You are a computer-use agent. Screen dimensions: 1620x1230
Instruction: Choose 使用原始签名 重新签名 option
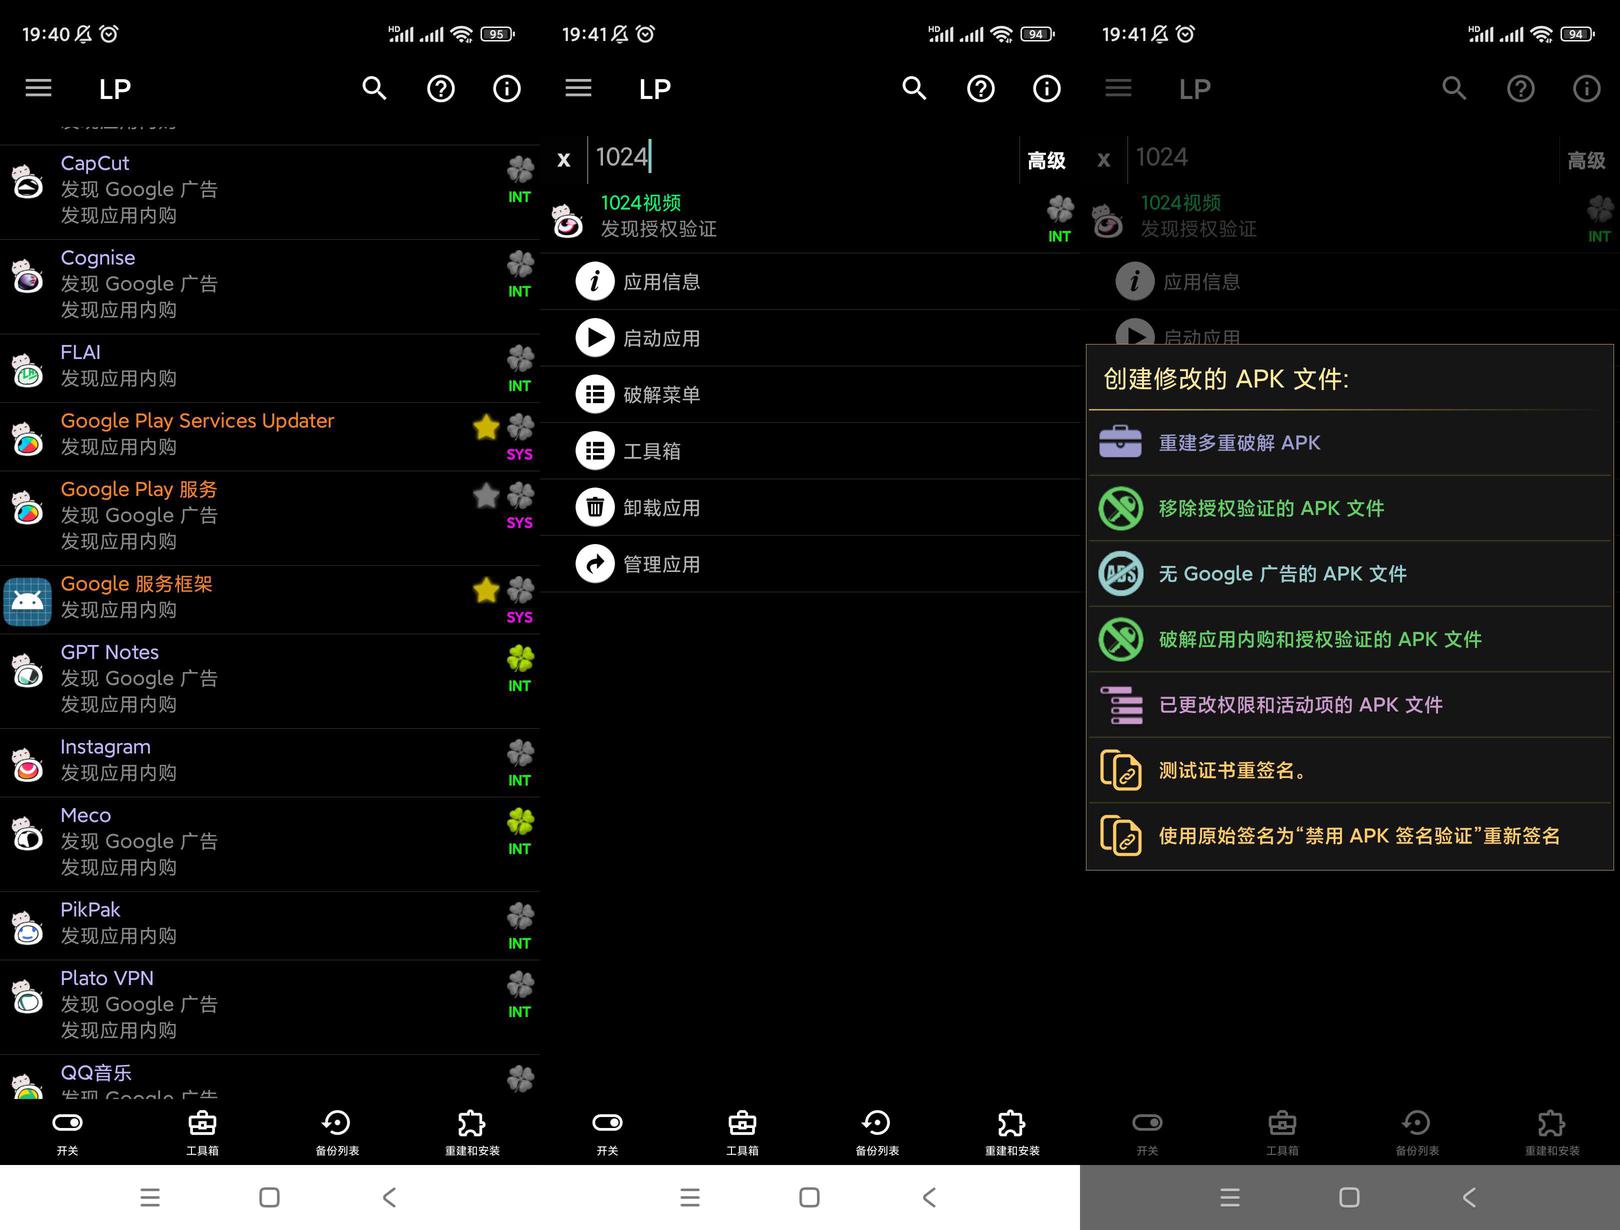pos(1350,836)
